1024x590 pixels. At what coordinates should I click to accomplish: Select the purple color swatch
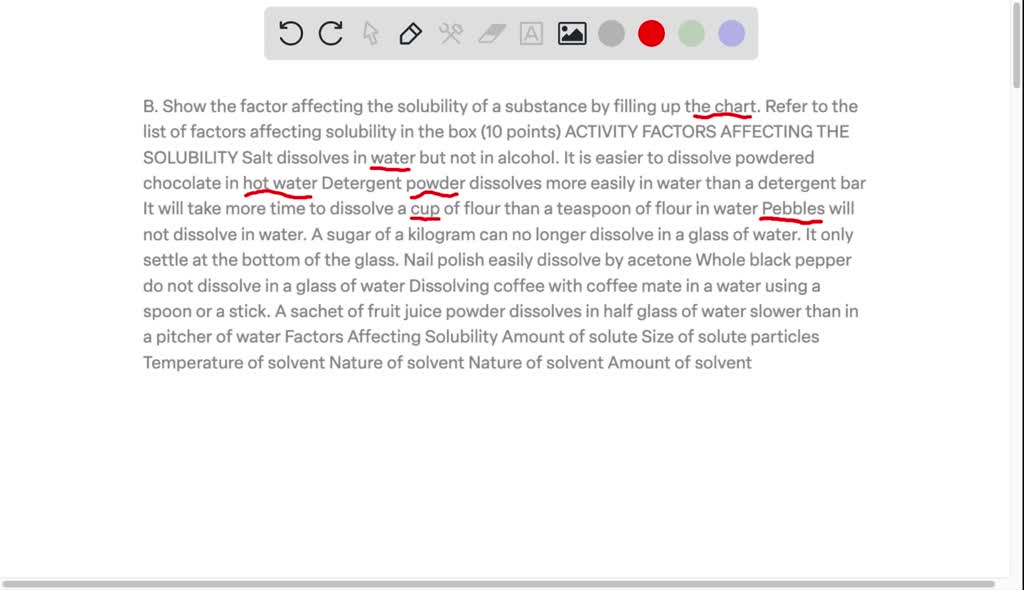pos(731,33)
